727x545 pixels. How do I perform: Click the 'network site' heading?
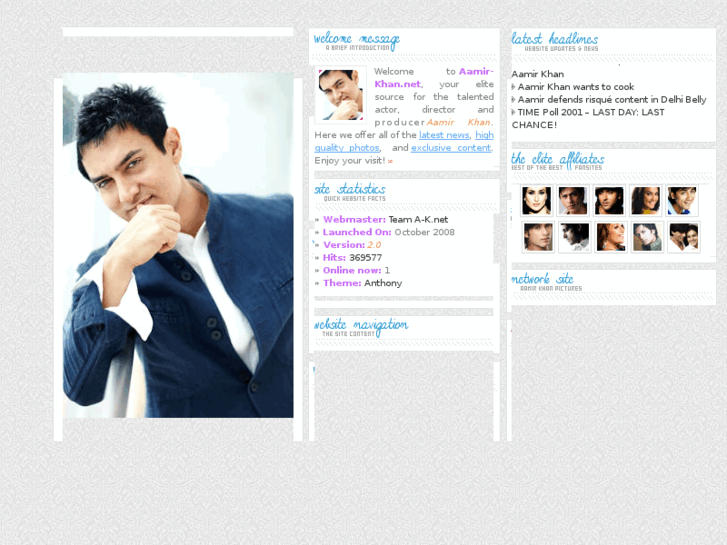pyautogui.click(x=542, y=279)
